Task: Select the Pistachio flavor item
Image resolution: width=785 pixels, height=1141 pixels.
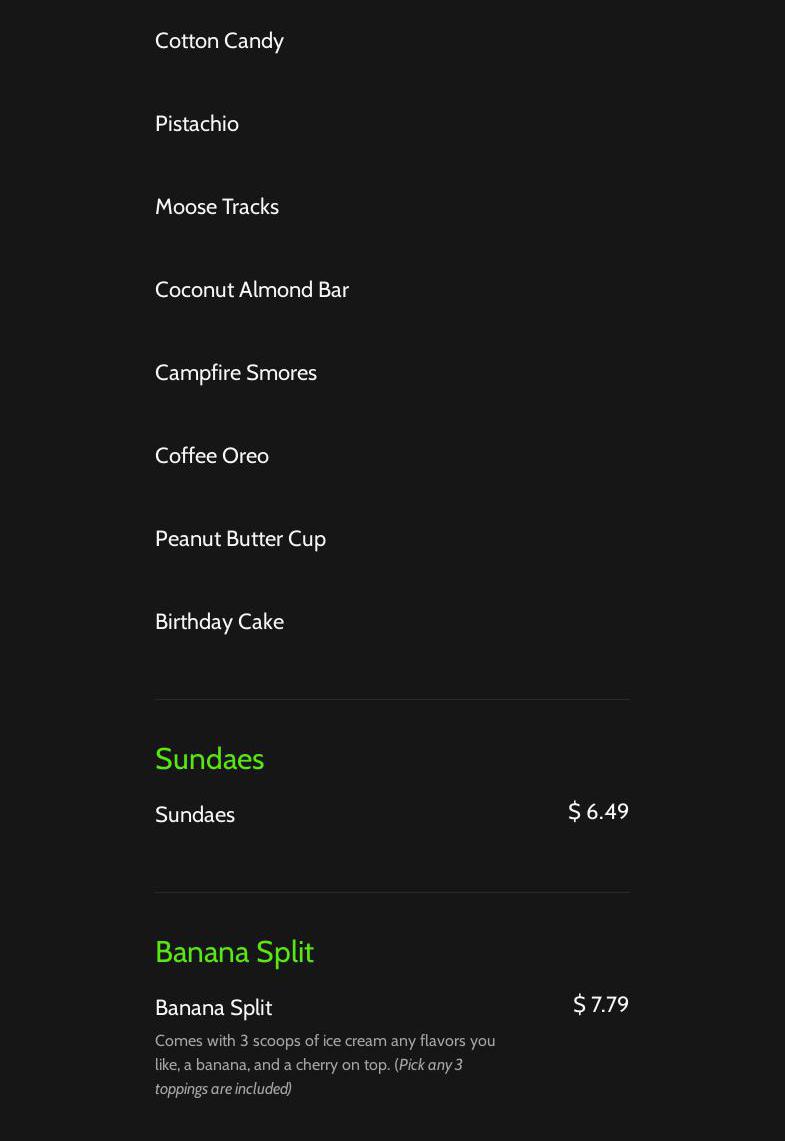Action: coord(196,124)
